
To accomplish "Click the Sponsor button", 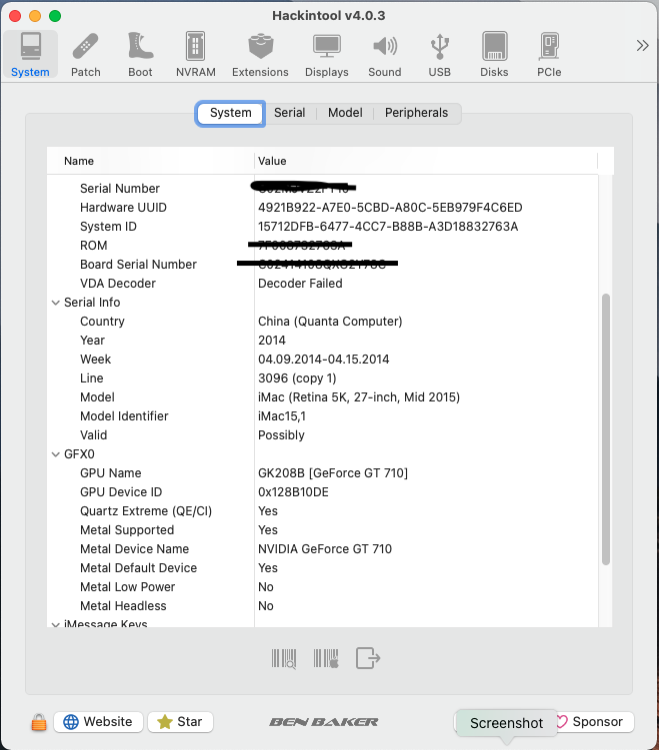I will (595, 722).
